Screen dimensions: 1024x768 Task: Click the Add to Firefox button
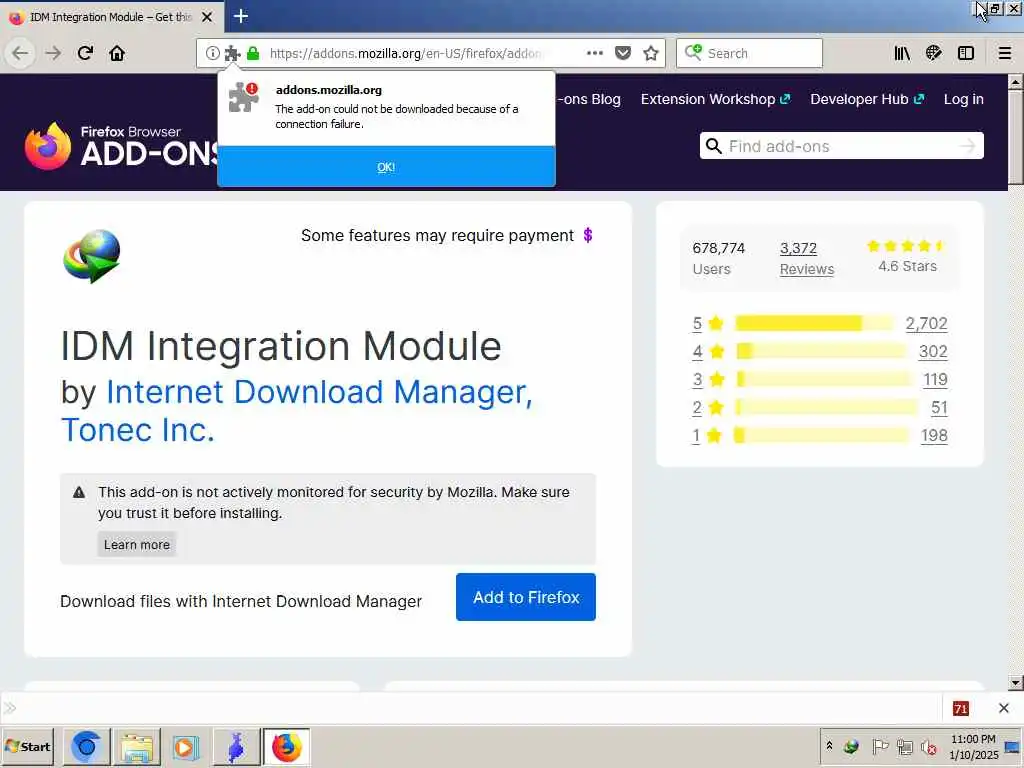click(x=526, y=597)
